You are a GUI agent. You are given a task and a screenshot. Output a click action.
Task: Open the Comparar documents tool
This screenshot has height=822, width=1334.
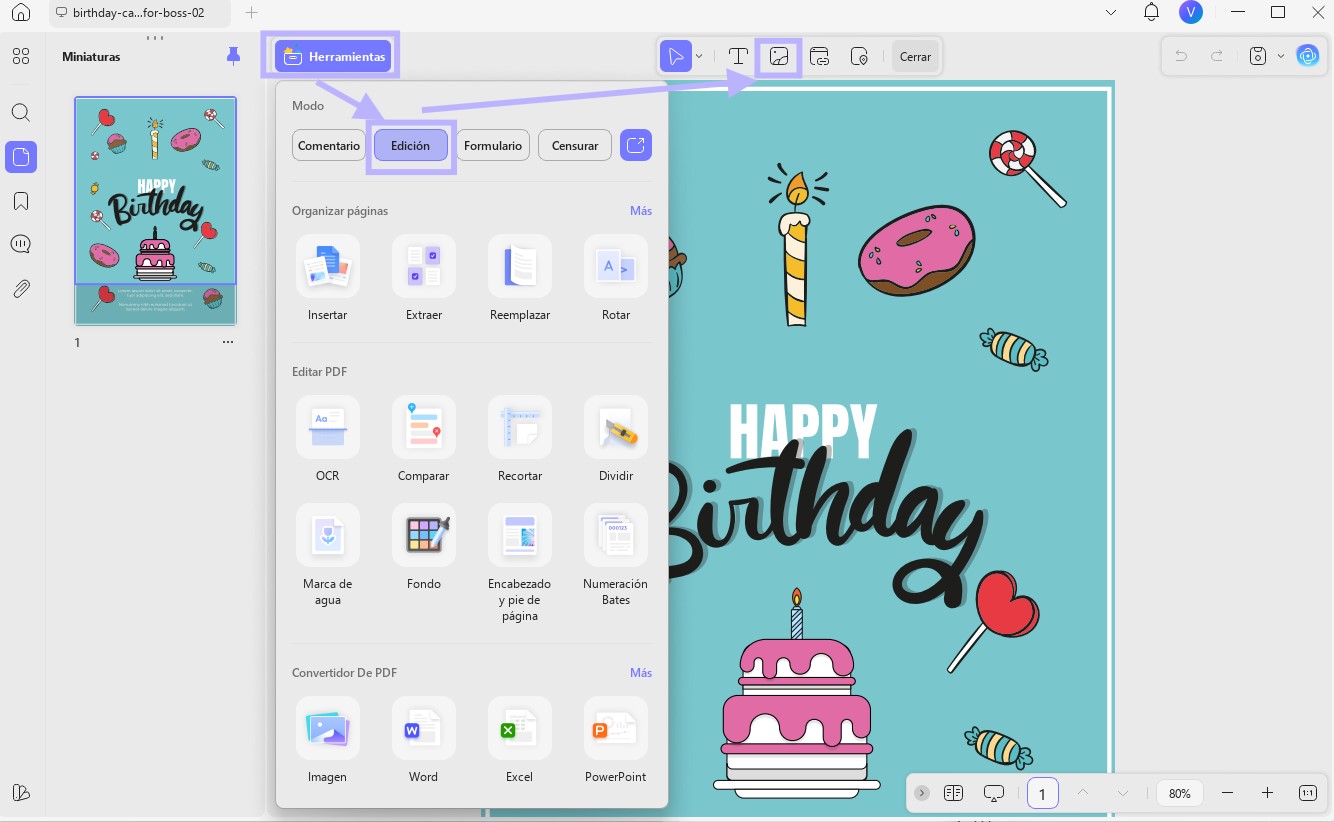[424, 427]
